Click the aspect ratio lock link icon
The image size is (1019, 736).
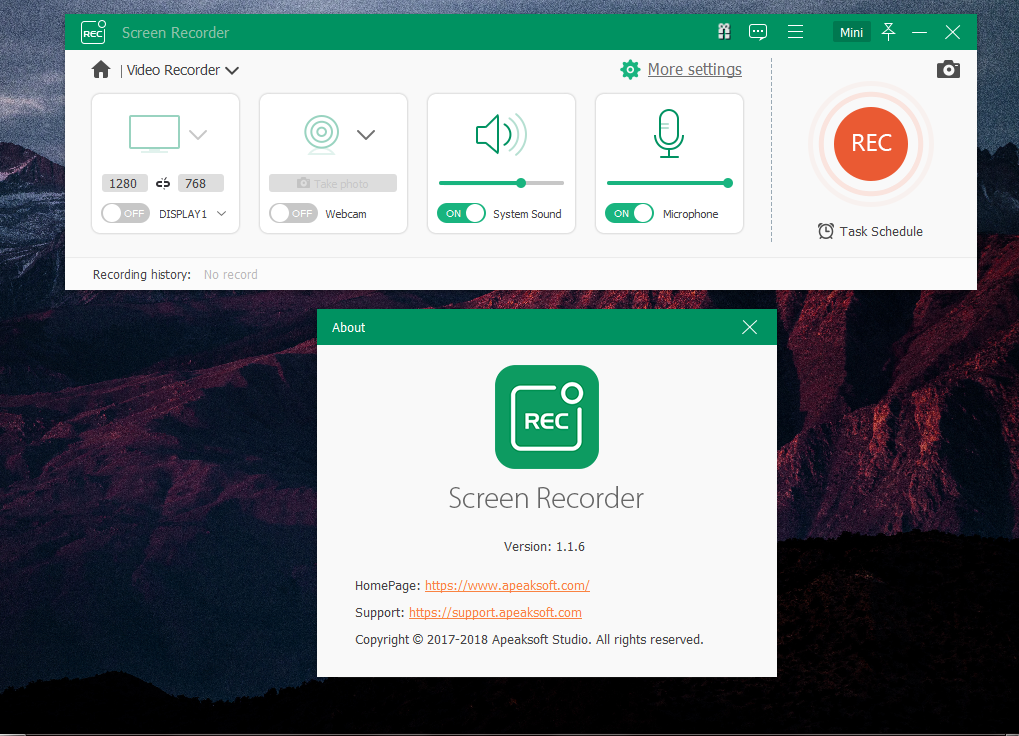[x=163, y=183]
